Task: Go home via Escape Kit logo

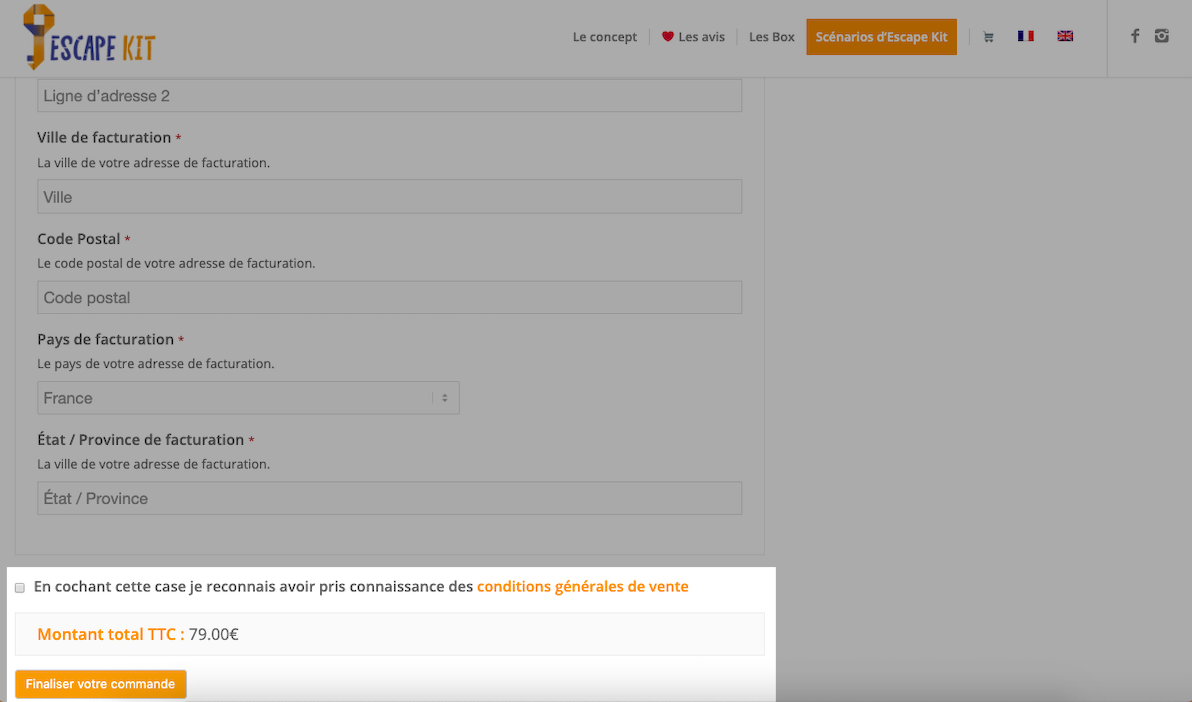Action: (89, 37)
